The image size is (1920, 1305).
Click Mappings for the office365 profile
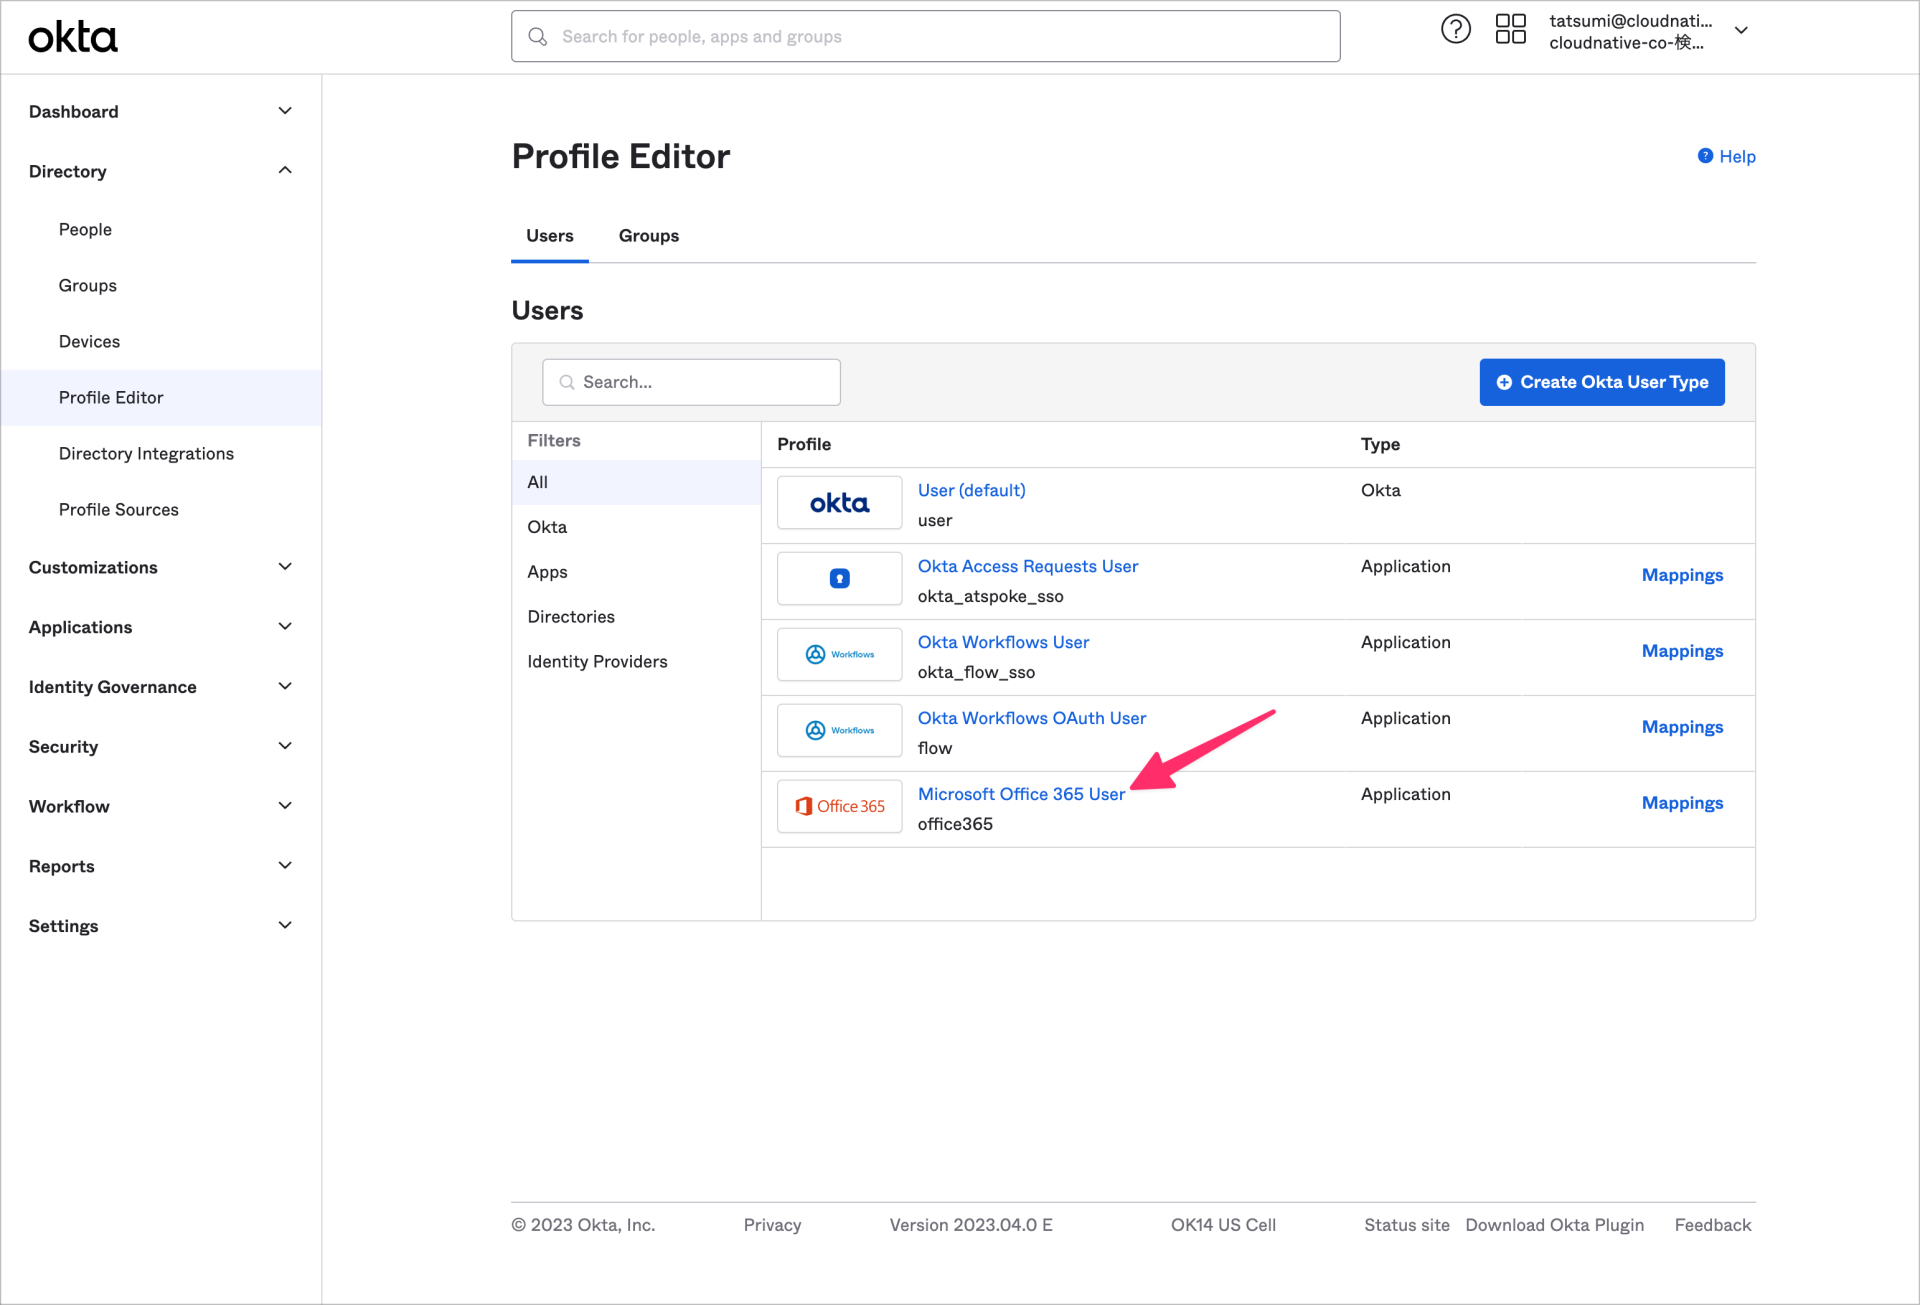[x=1682, y=802]
